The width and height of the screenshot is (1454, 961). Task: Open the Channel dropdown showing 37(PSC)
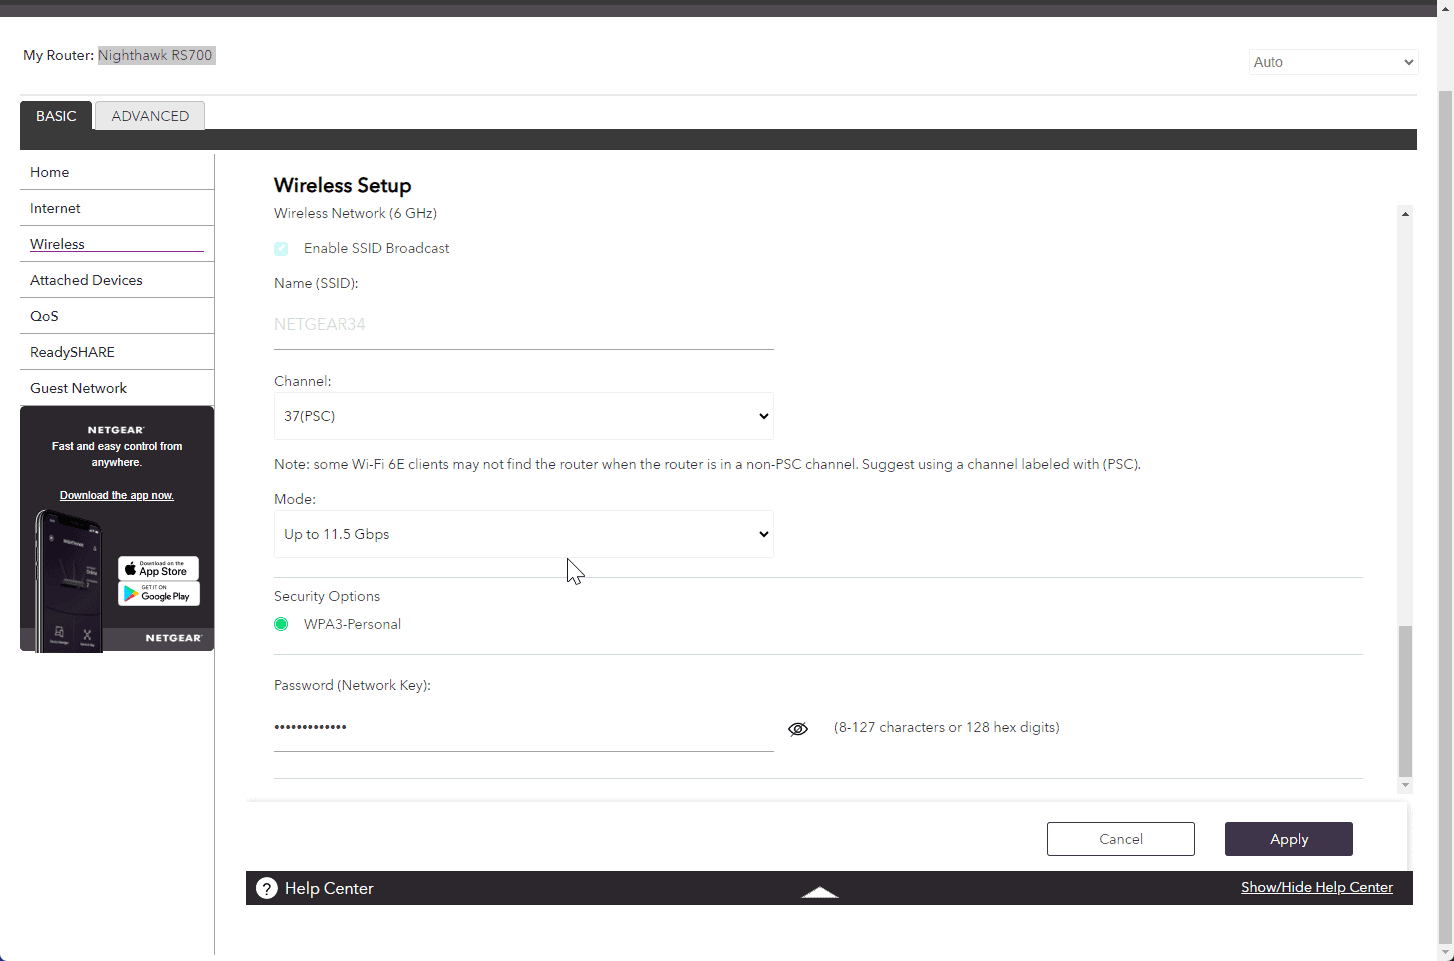point(523,416)
